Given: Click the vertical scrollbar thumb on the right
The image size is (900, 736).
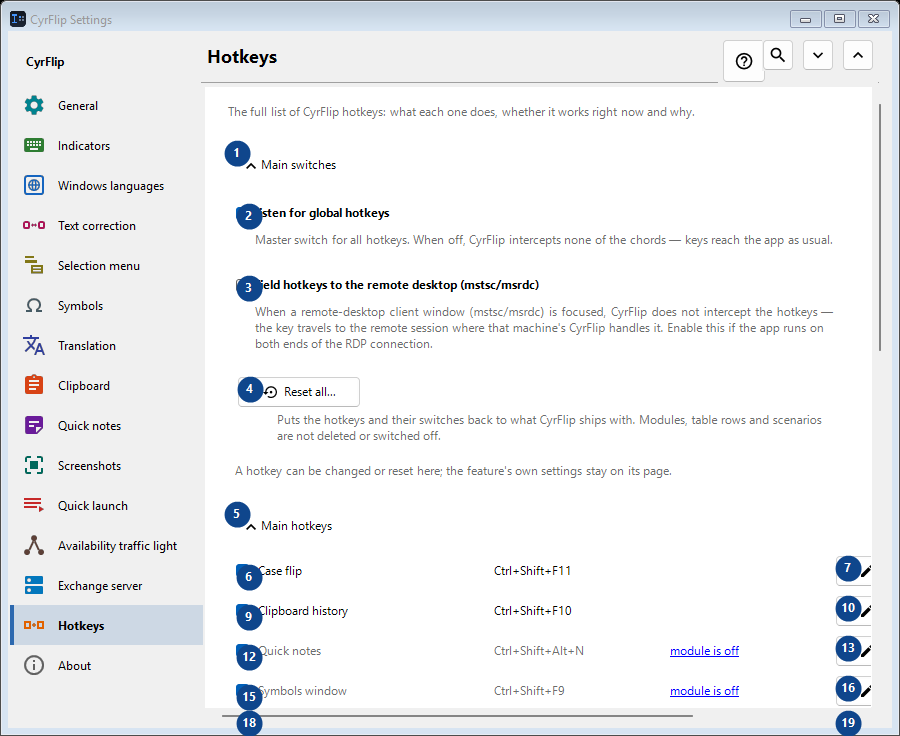Looking at the screenshot, I should click(x=880, y=227).
